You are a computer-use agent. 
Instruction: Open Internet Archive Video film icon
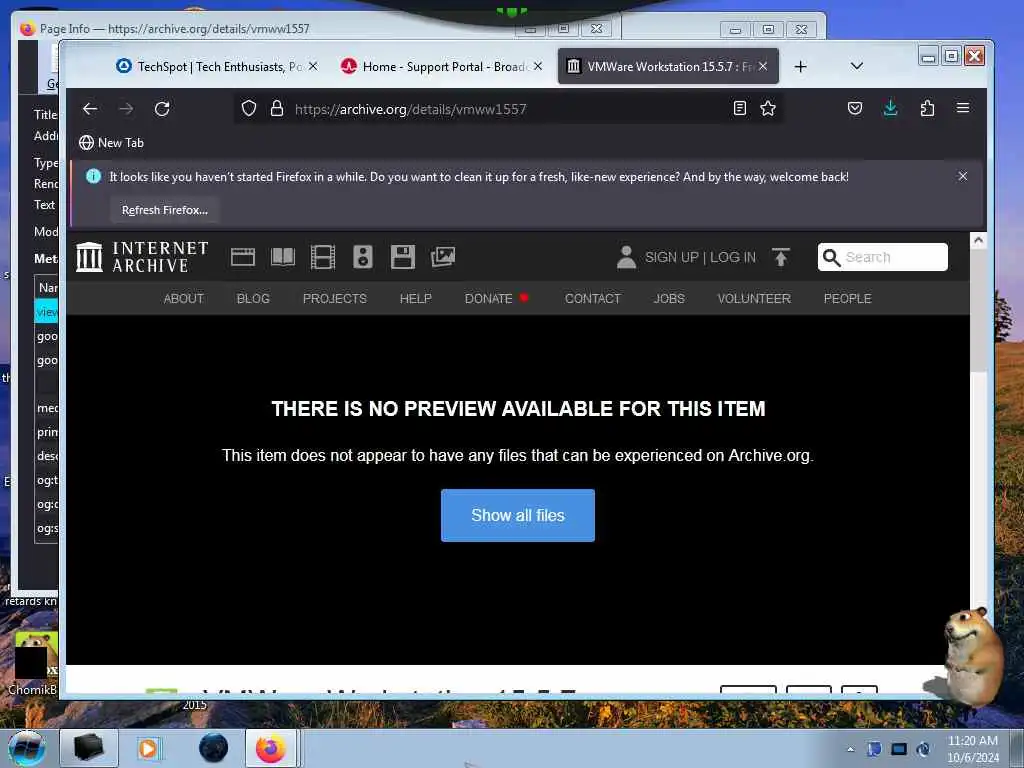pos(323,257)
